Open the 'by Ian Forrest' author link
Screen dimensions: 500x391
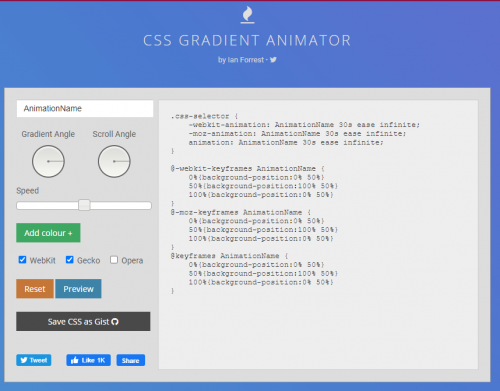coord(241,60)
